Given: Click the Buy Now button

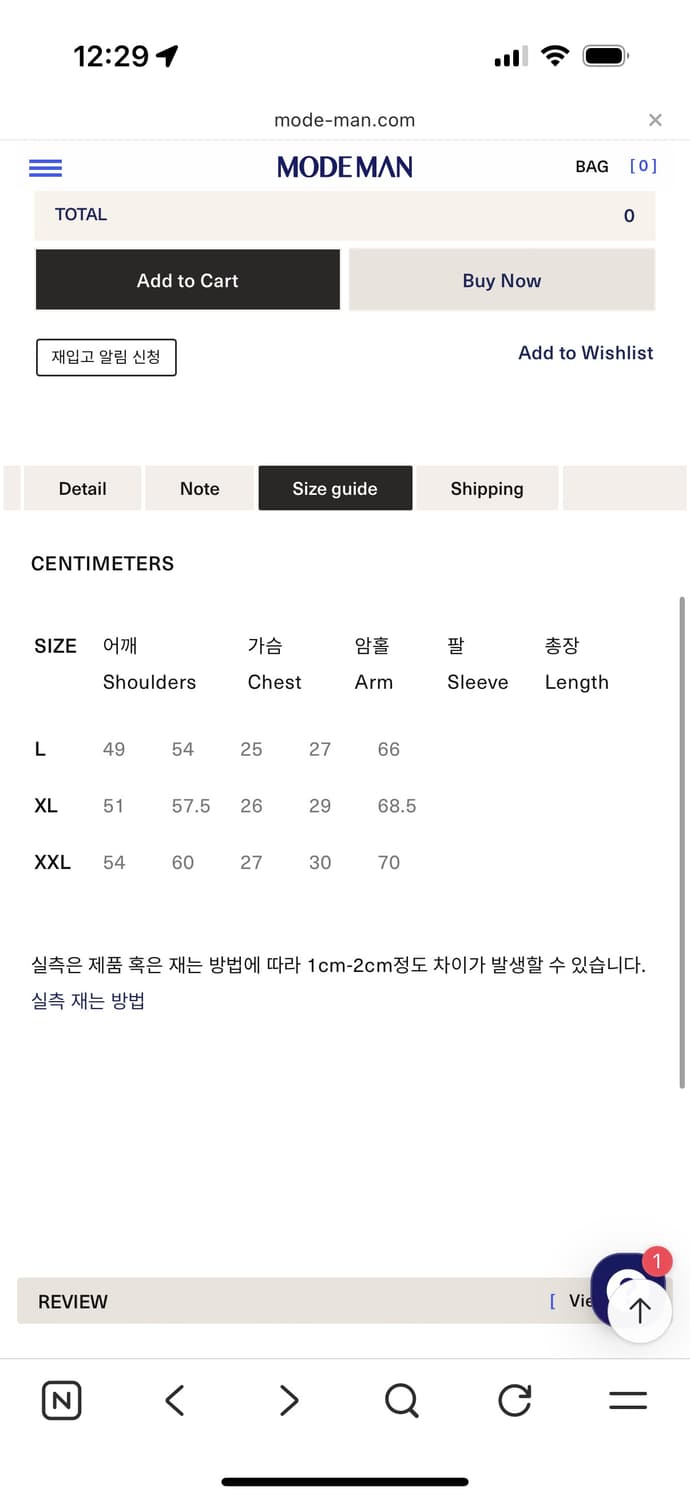Looking at the screenshot, I should [x=502, y=280].
